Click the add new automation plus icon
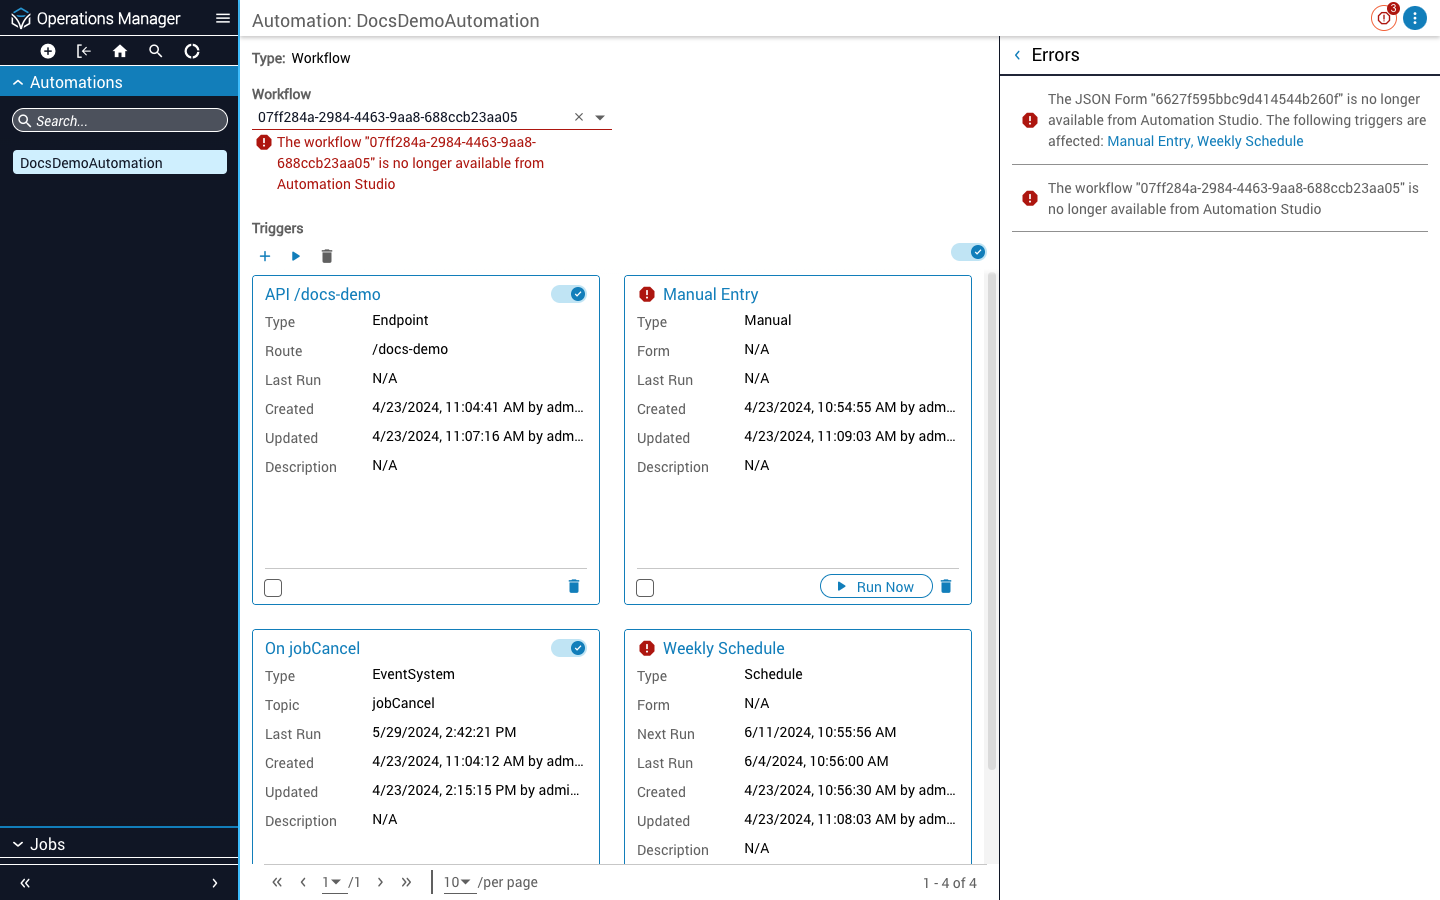Image resolution: width=1440 pixels, height=900 pixels. (48, 51)
